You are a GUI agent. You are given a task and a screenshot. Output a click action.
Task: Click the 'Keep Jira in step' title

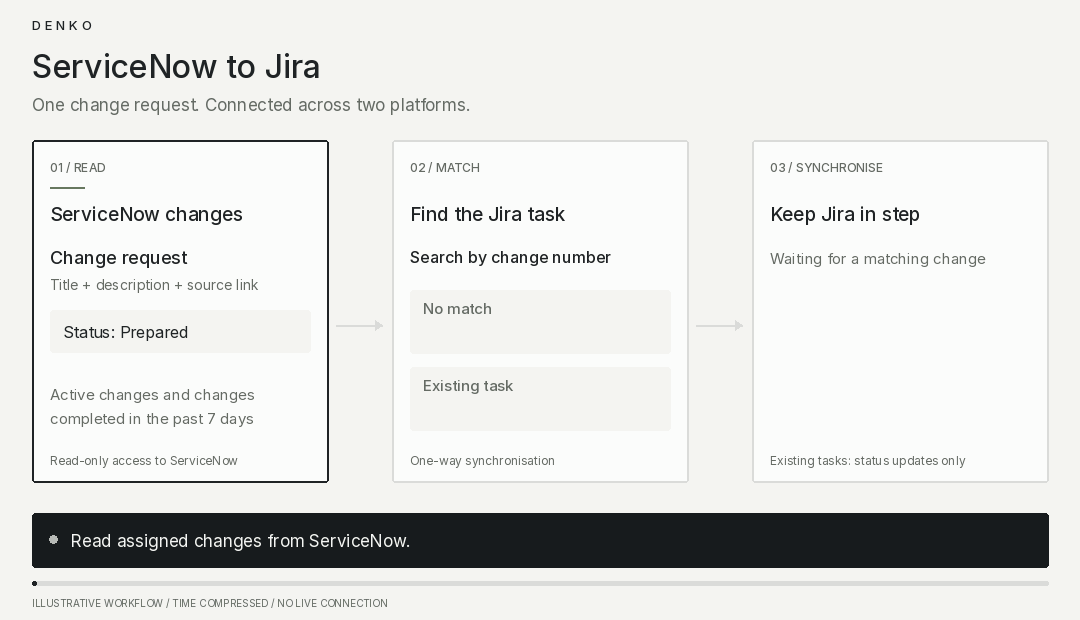click(844, 214)
